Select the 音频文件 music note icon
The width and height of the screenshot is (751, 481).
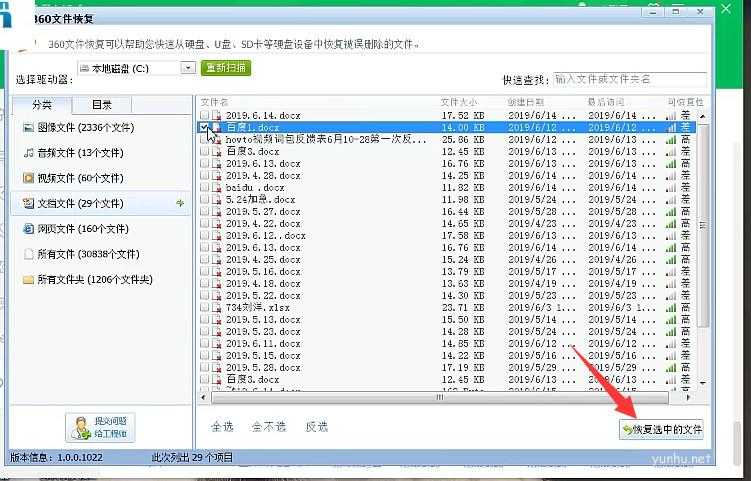pos(28,153)
